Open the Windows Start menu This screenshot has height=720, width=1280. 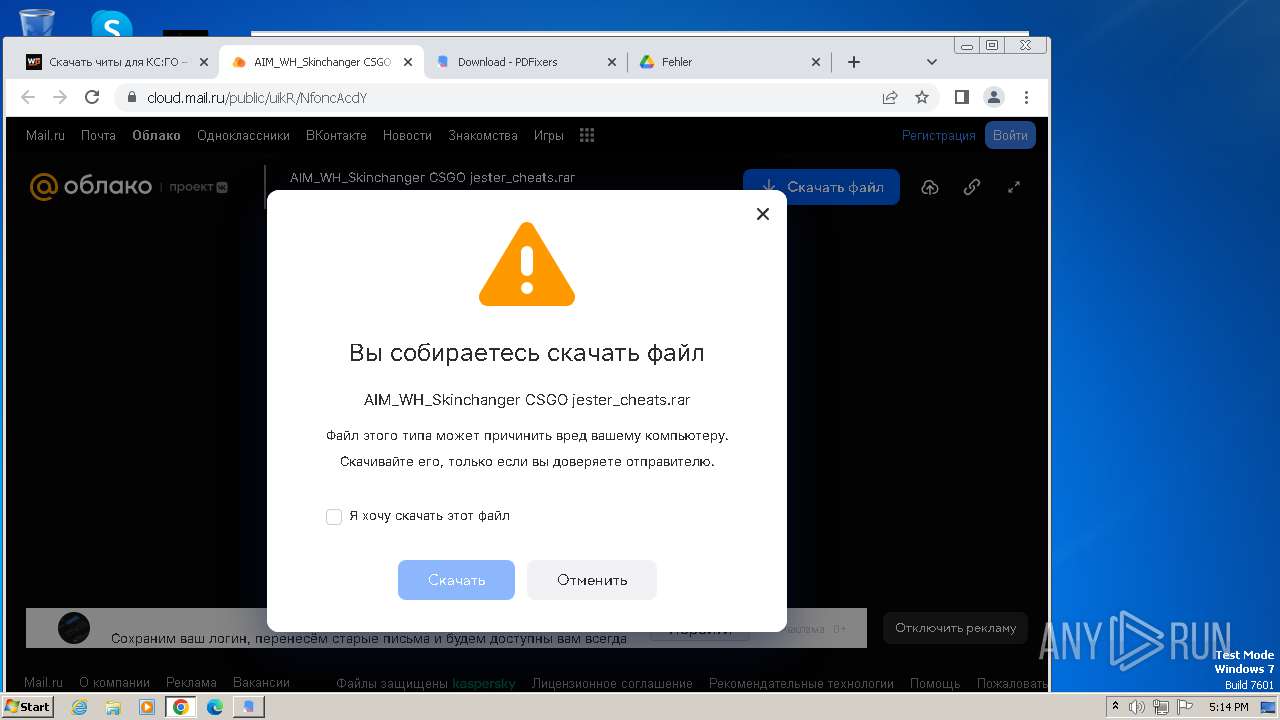(x=28, y=707)
